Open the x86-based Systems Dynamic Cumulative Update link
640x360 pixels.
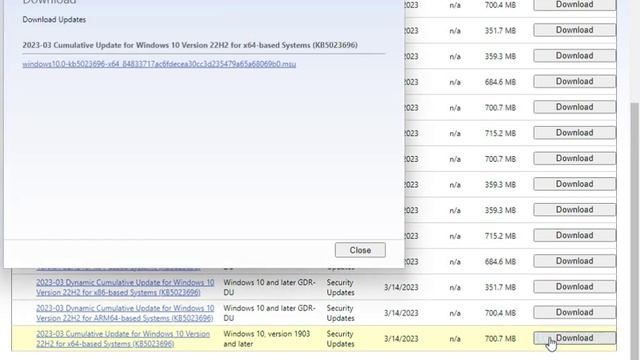(125, 287)
